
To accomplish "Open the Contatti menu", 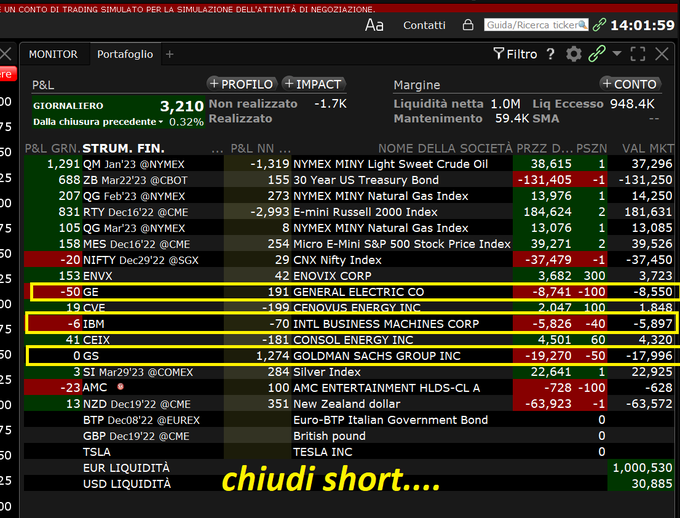I will click(424, 25).
